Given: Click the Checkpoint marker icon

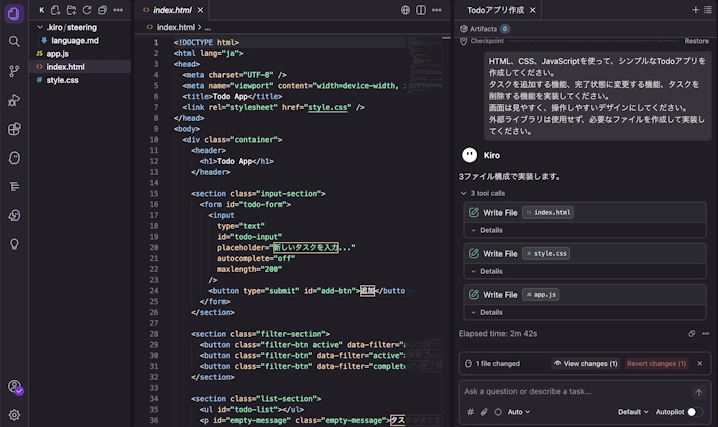Looking at the screenshot, I should click(463, 41).
